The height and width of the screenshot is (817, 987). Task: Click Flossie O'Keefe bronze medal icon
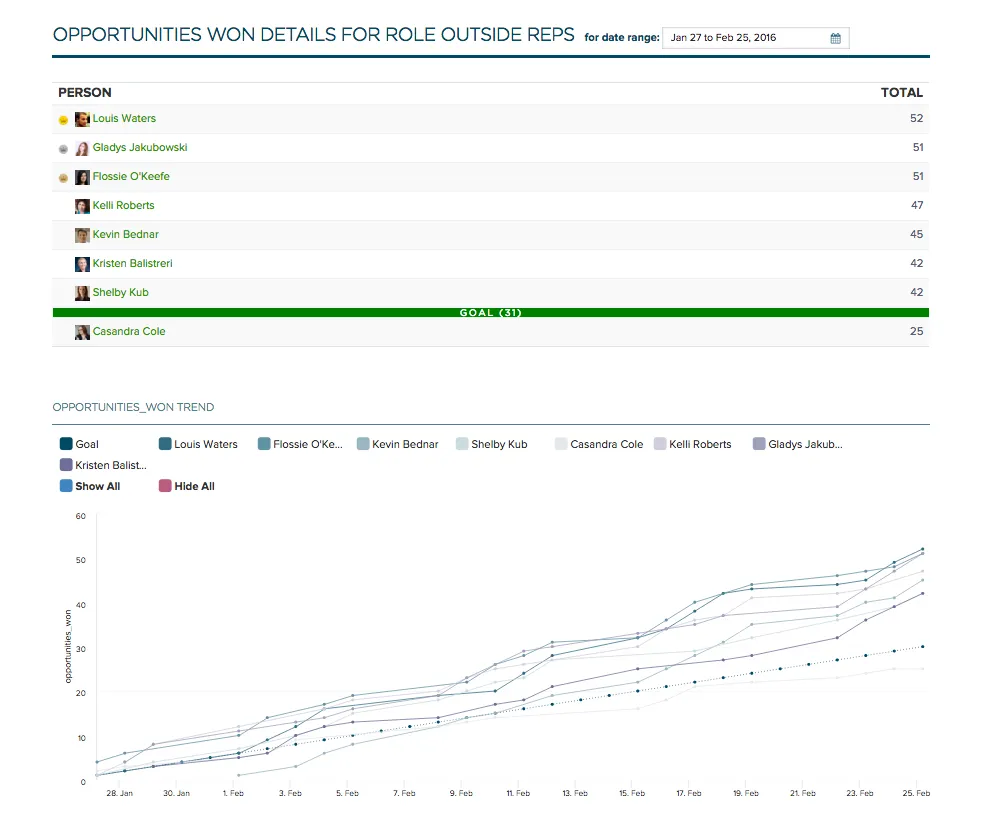pos(63,178)
